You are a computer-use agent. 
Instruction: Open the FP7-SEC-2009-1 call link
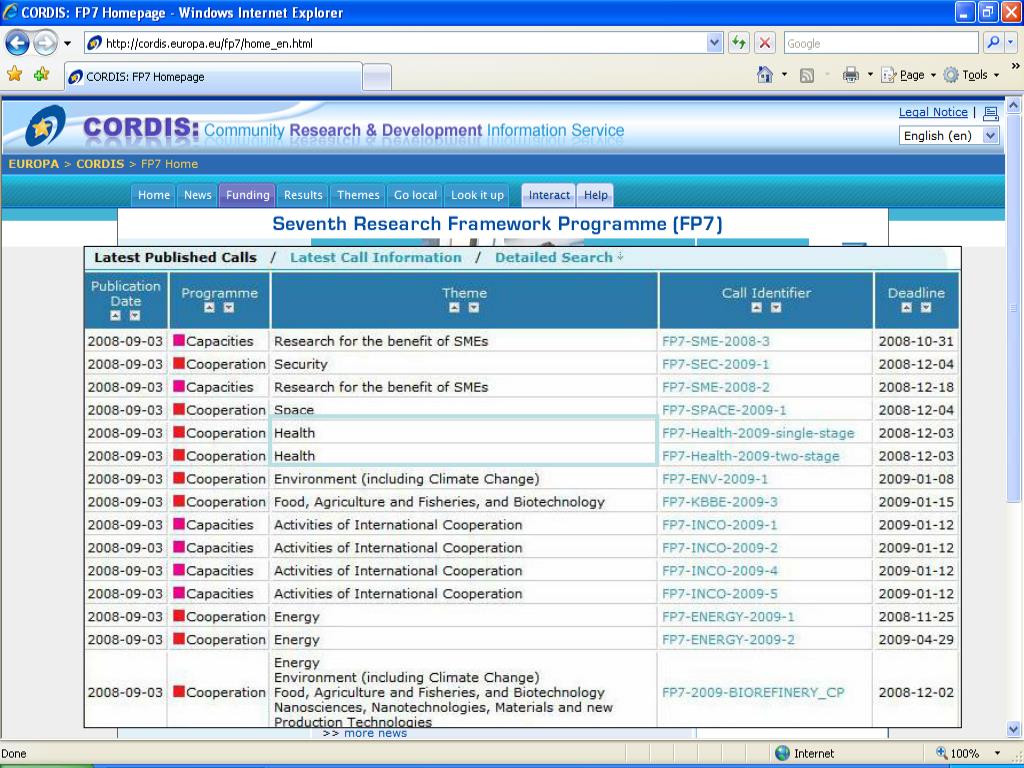[715, 364]
